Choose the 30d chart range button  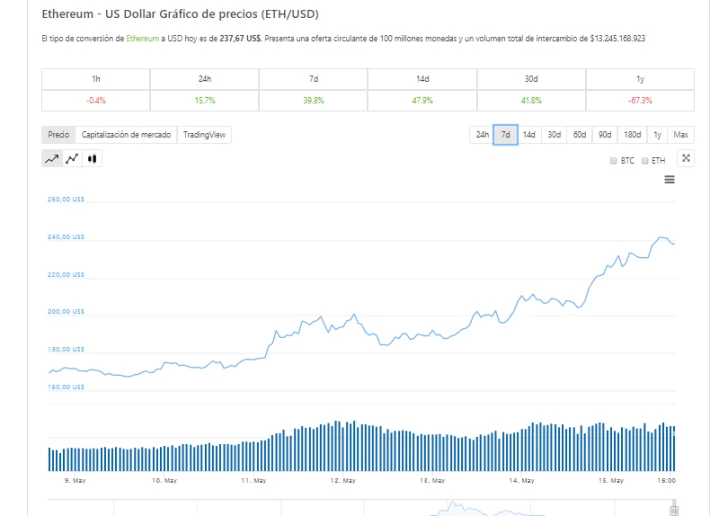554,135
